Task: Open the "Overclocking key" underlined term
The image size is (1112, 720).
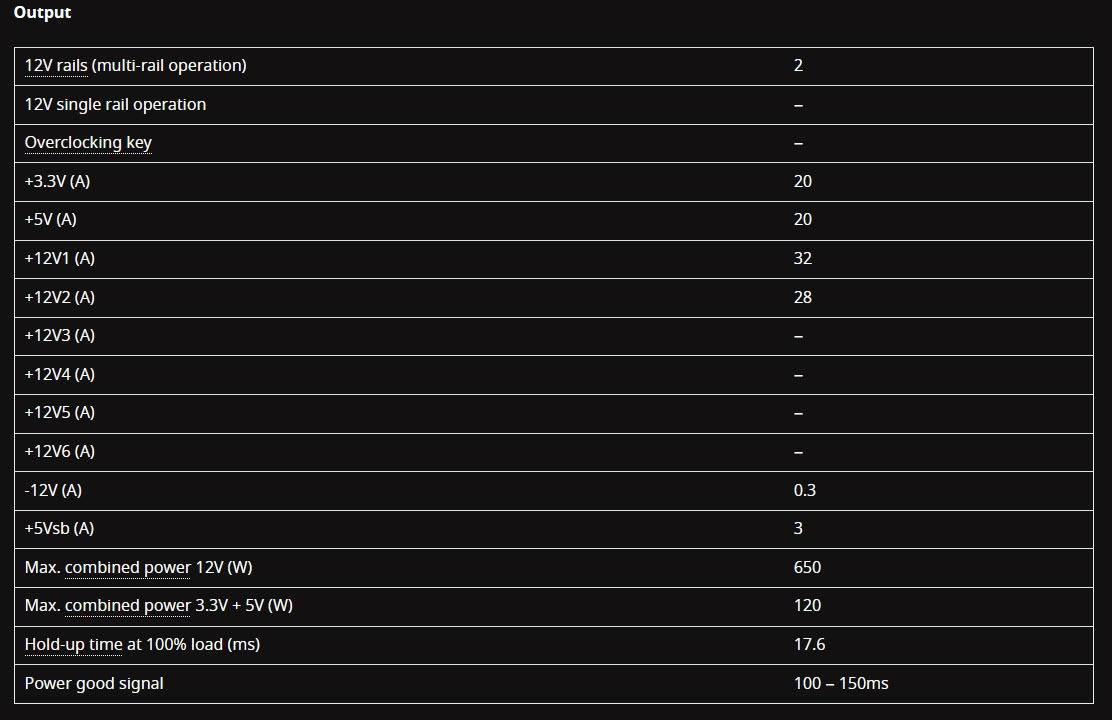Action: (88, 143)
